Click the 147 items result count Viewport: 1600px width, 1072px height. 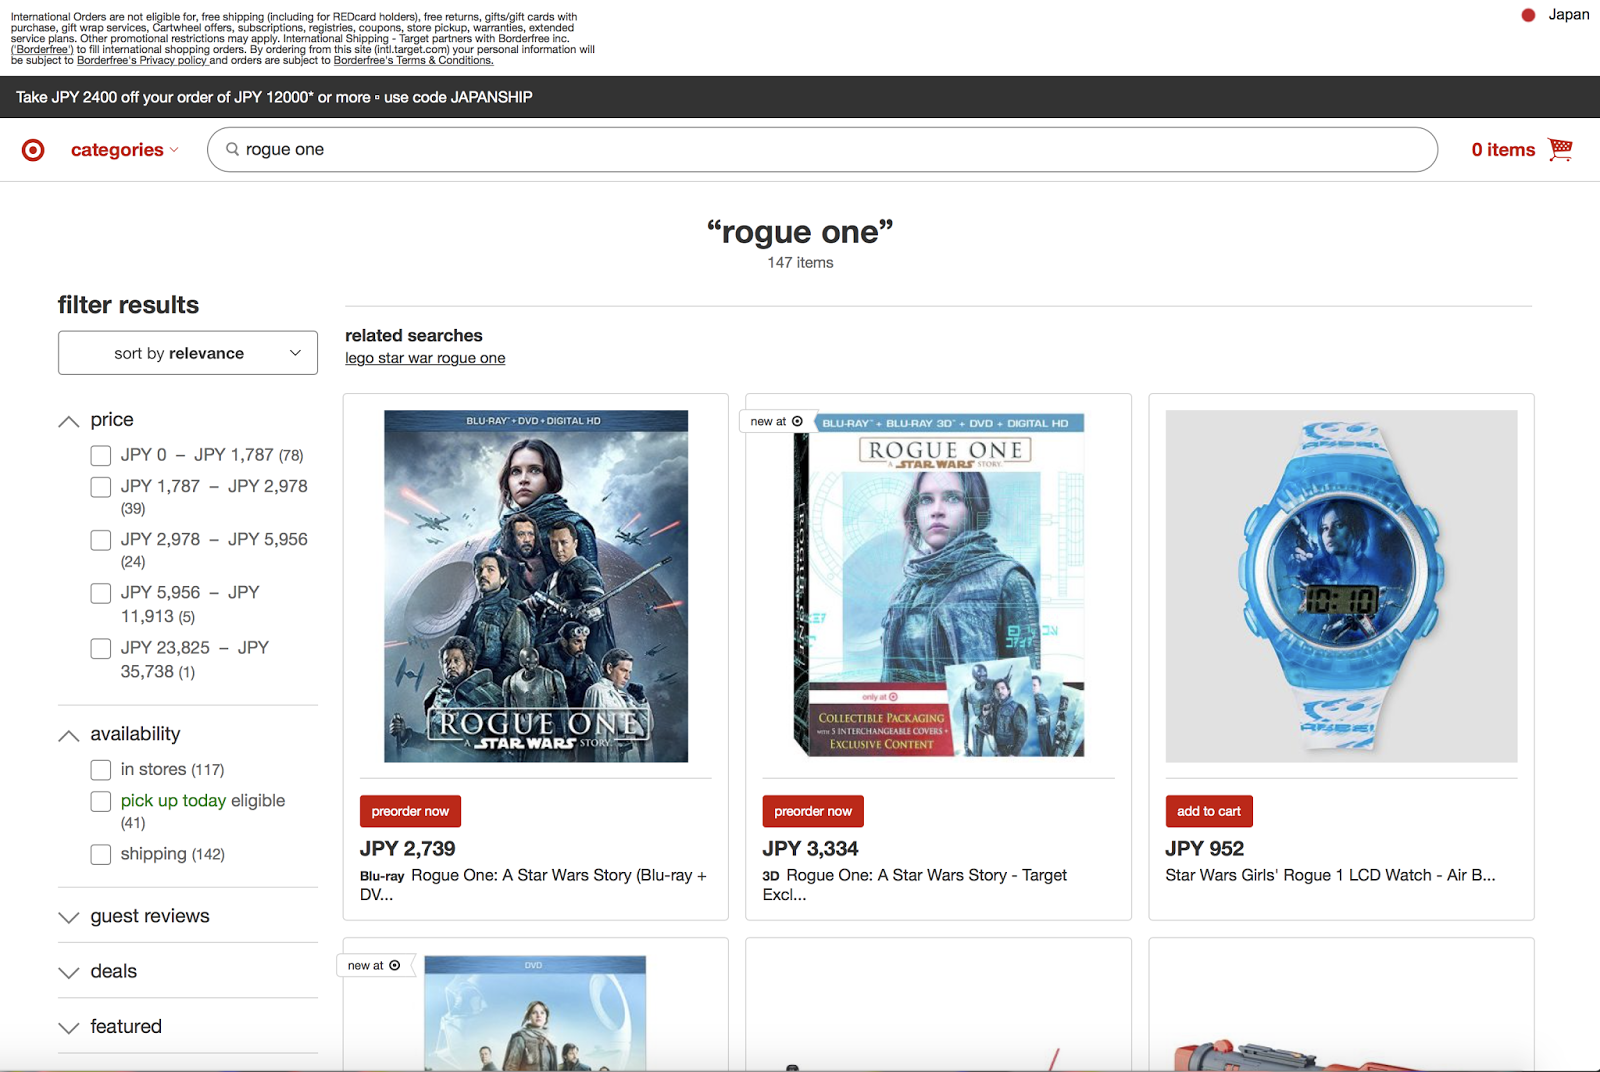[x=800, y=262]
